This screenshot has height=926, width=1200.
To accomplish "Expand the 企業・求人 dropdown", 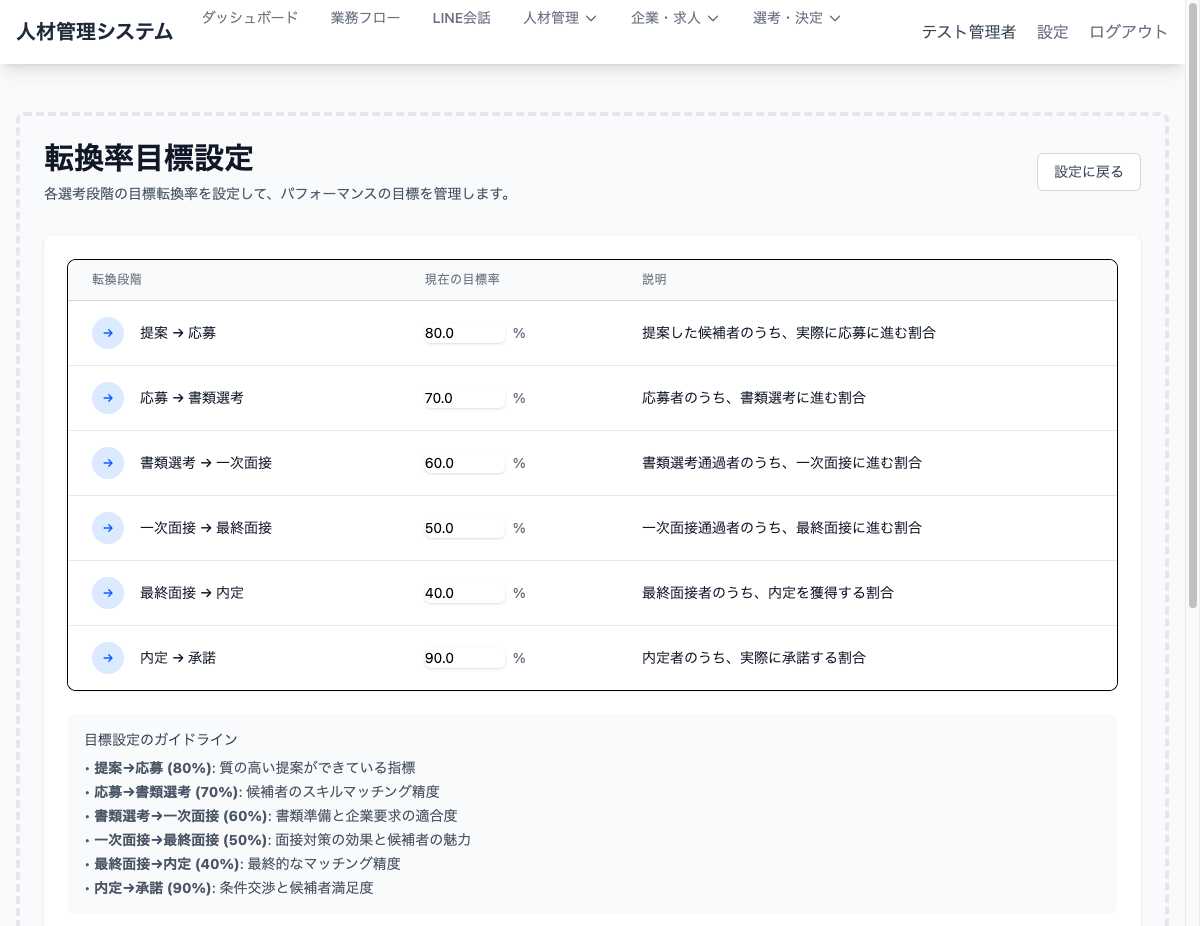I will 675,17.
